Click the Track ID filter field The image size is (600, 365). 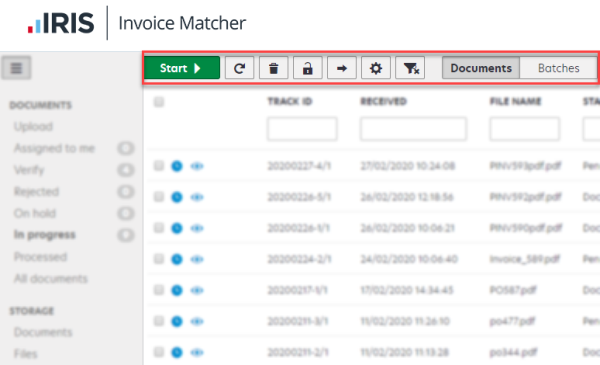tap(302, 129)
